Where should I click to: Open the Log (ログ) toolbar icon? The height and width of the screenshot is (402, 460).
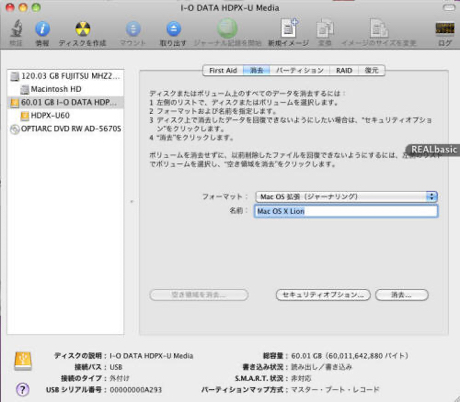445,29
